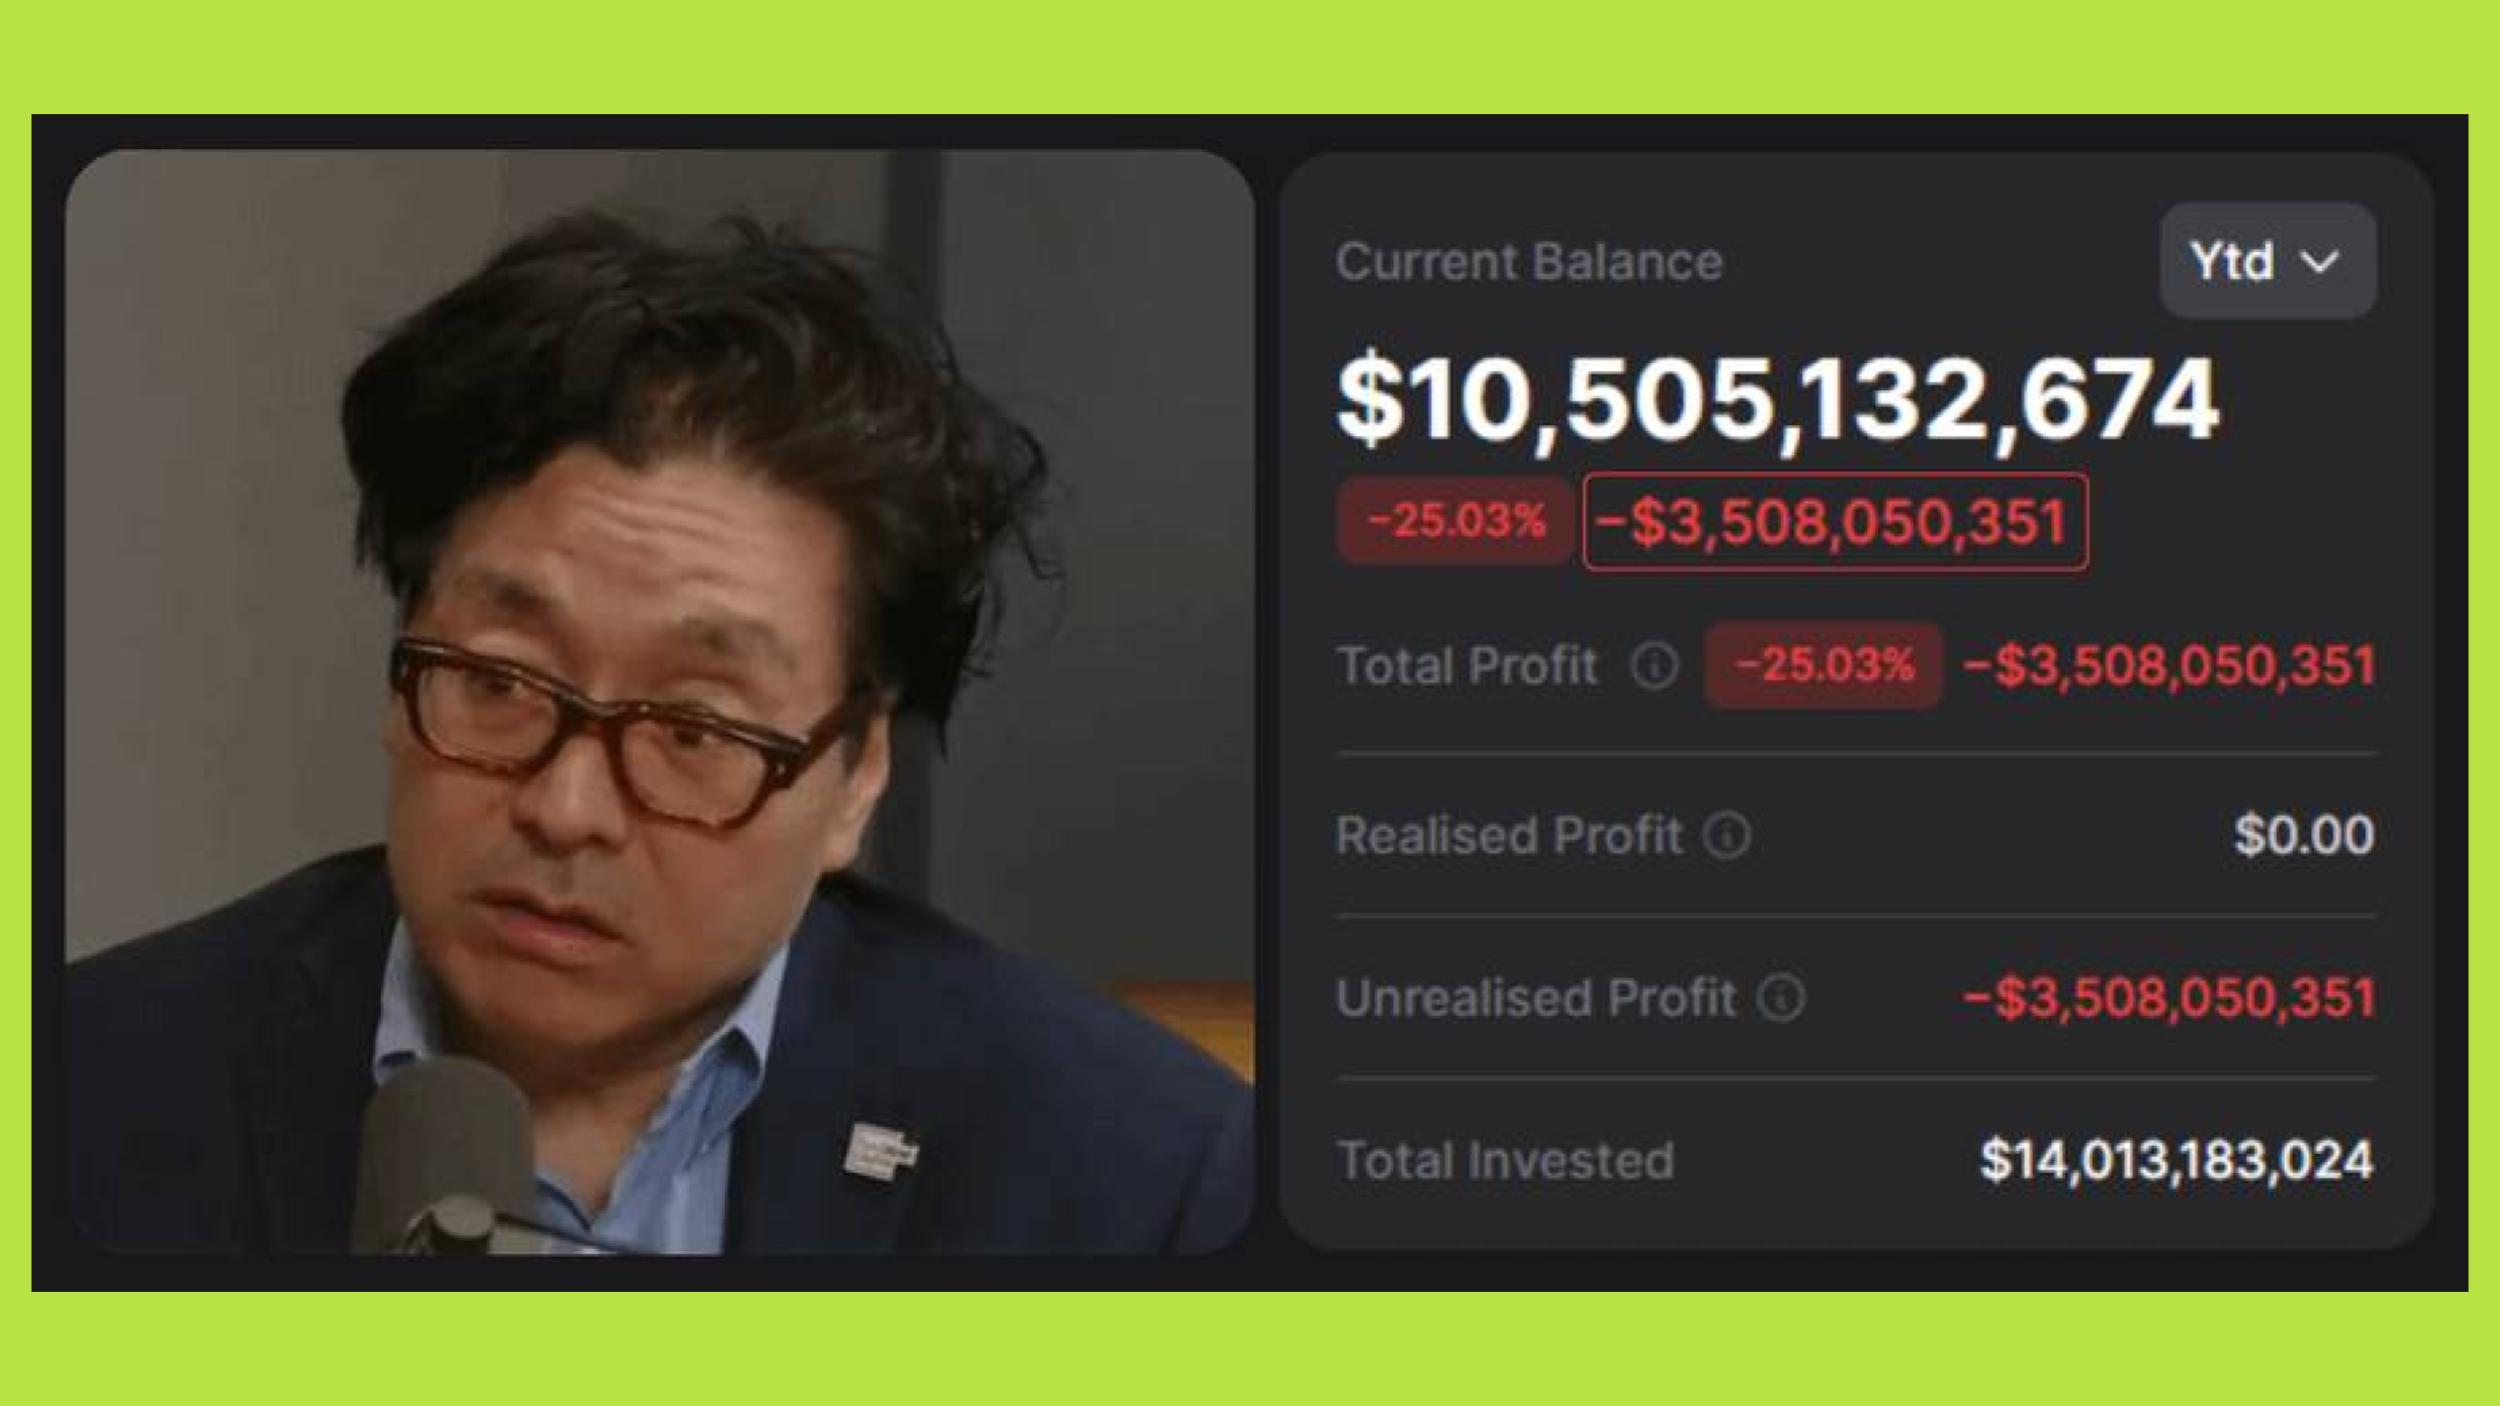
Task: Click the man's photo thumbnail
Action: (x=660, y=702)
